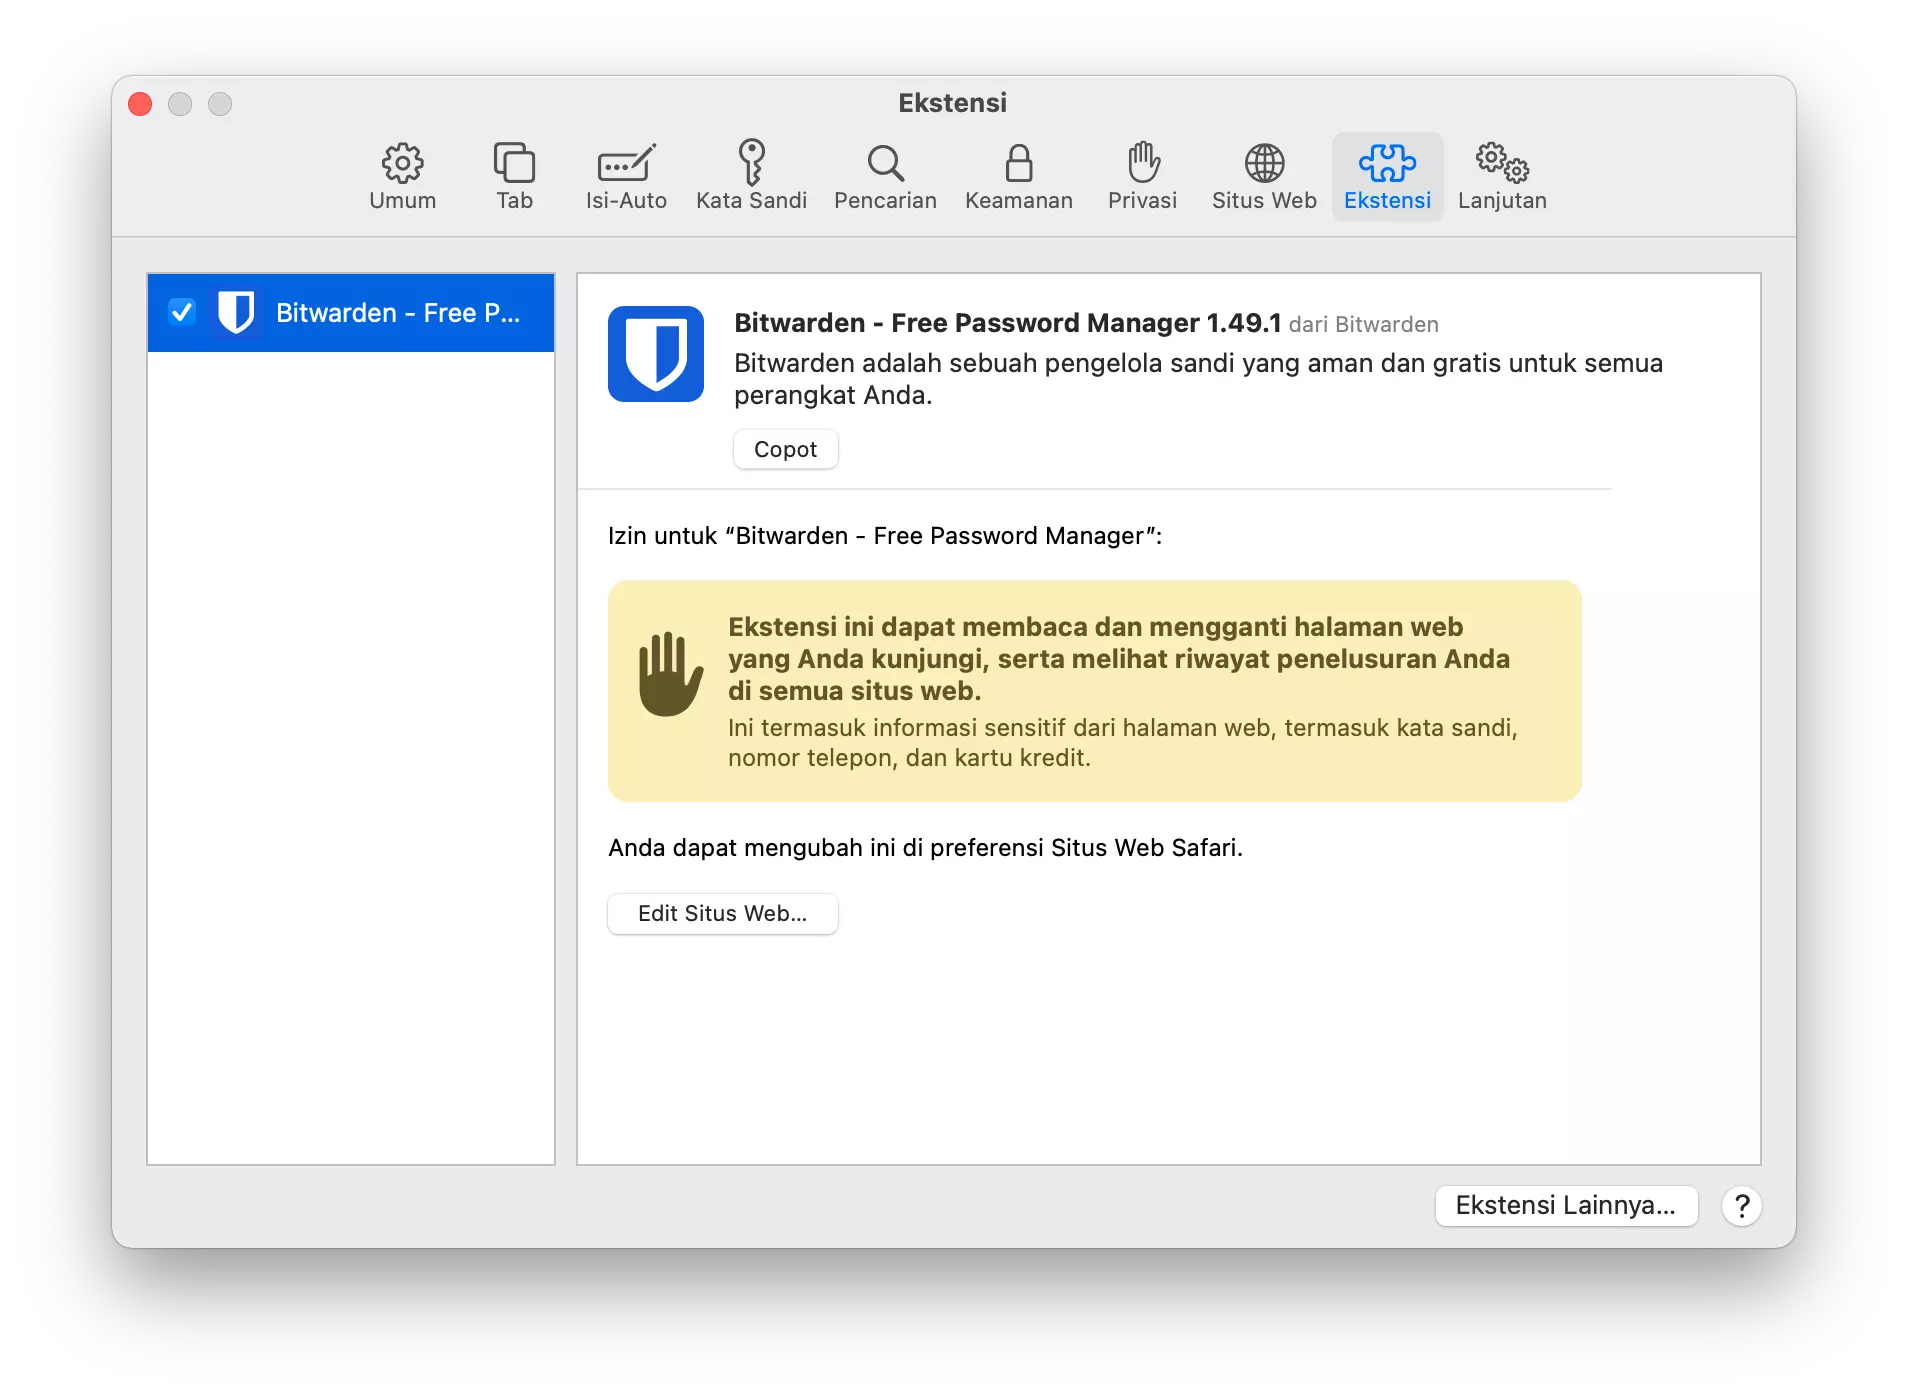Screen dimensions: 1908x1396
Task: Select Bitwarden row in extension list
Action: click(398, 313)
